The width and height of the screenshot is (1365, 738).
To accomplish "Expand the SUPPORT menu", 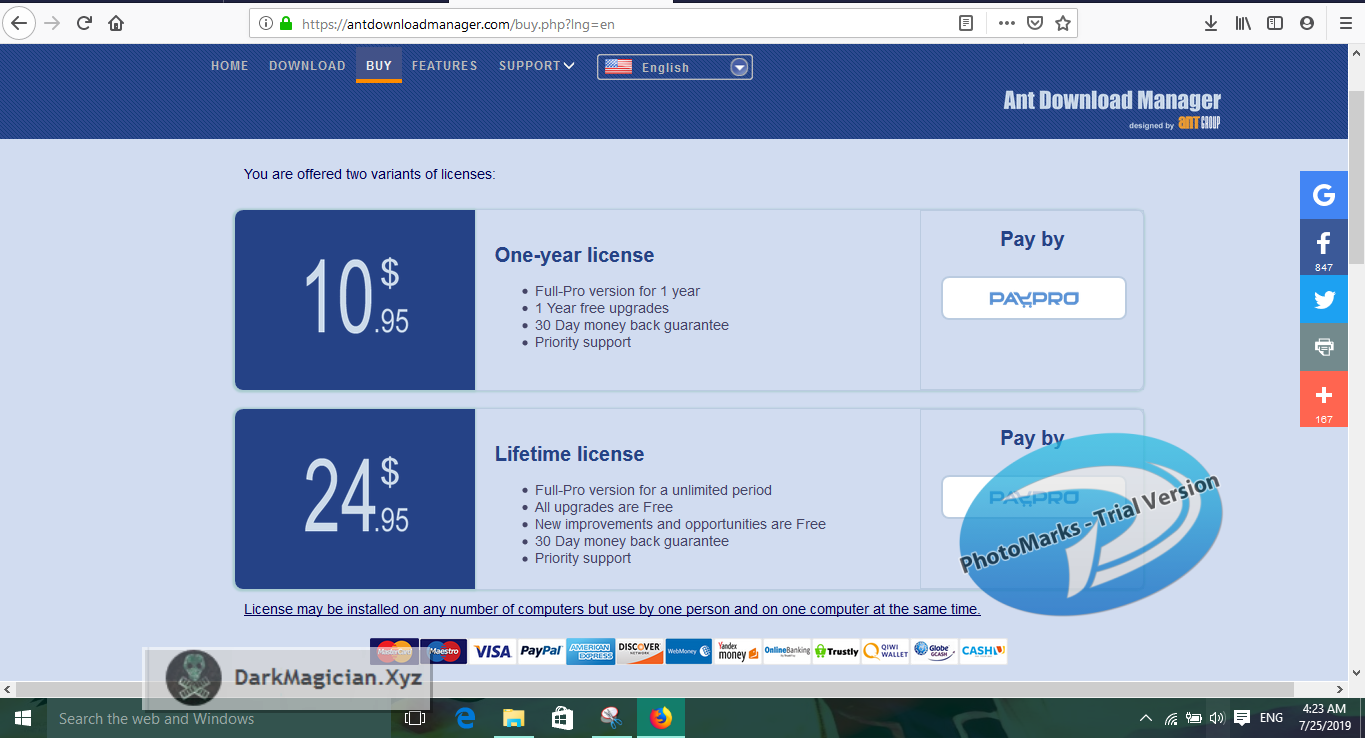I will (x=537, y=66).
